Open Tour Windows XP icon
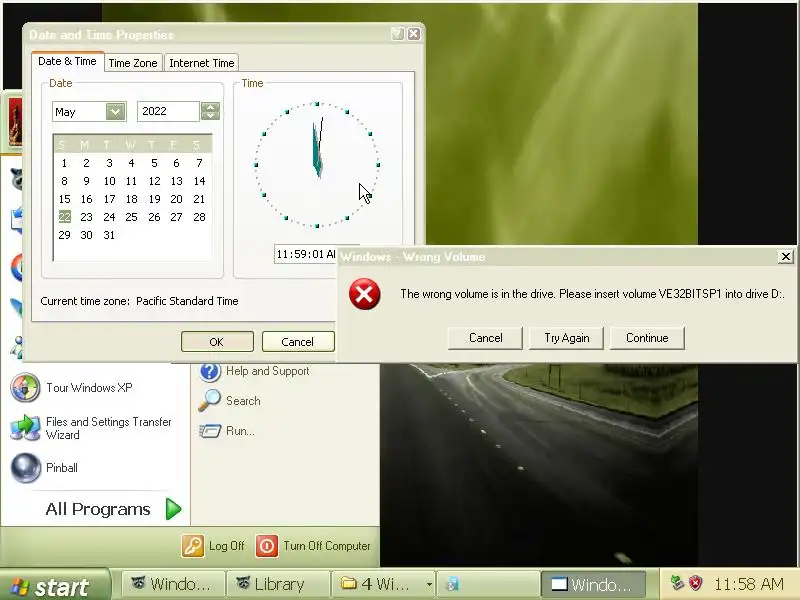This screenshot has width=800, height=600. tap(25, 388)
